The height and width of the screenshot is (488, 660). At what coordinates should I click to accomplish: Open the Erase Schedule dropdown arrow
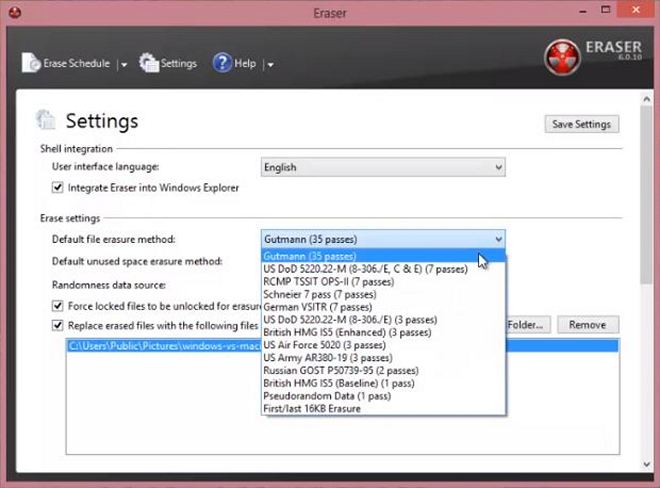coord(124,64)
